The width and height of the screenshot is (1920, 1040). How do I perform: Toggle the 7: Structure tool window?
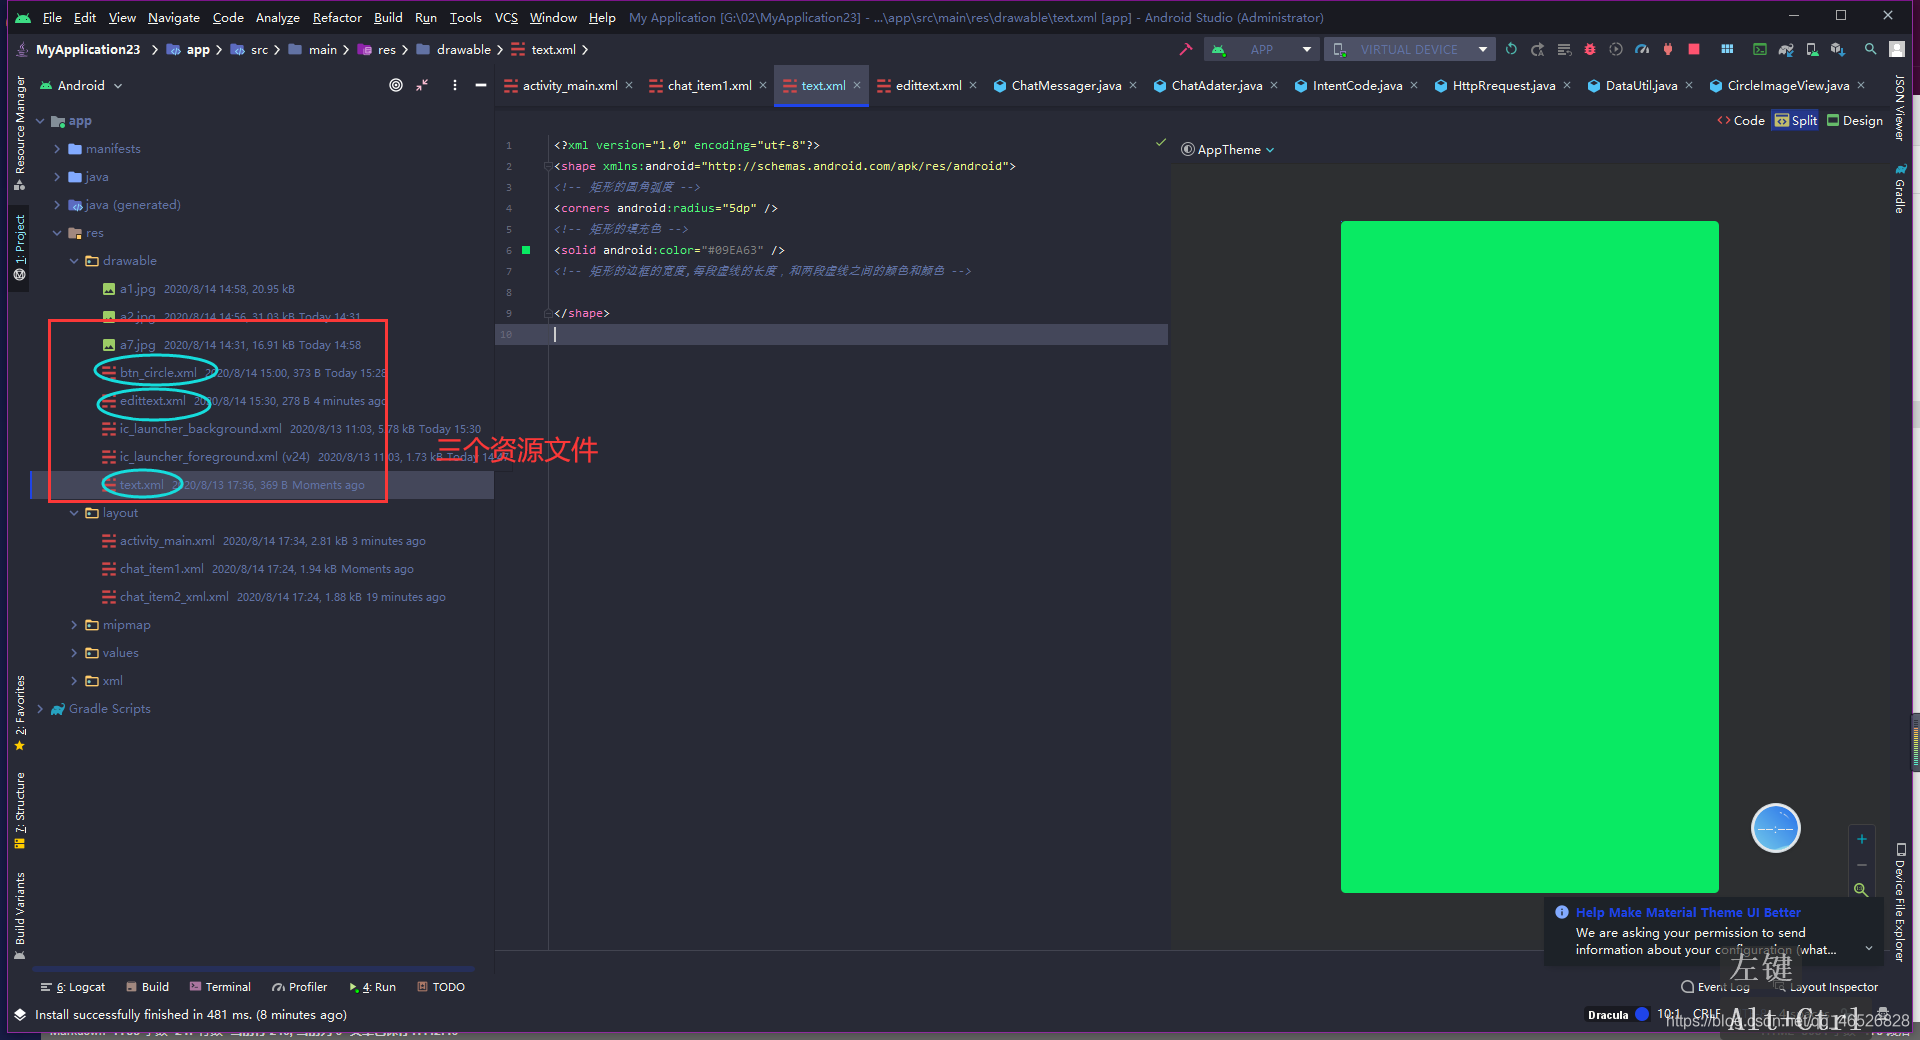coord(19,810)
